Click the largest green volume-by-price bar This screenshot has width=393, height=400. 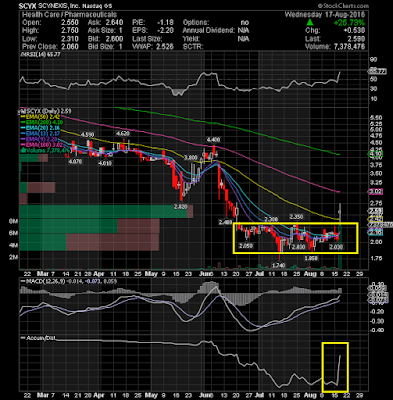point(103,212)
